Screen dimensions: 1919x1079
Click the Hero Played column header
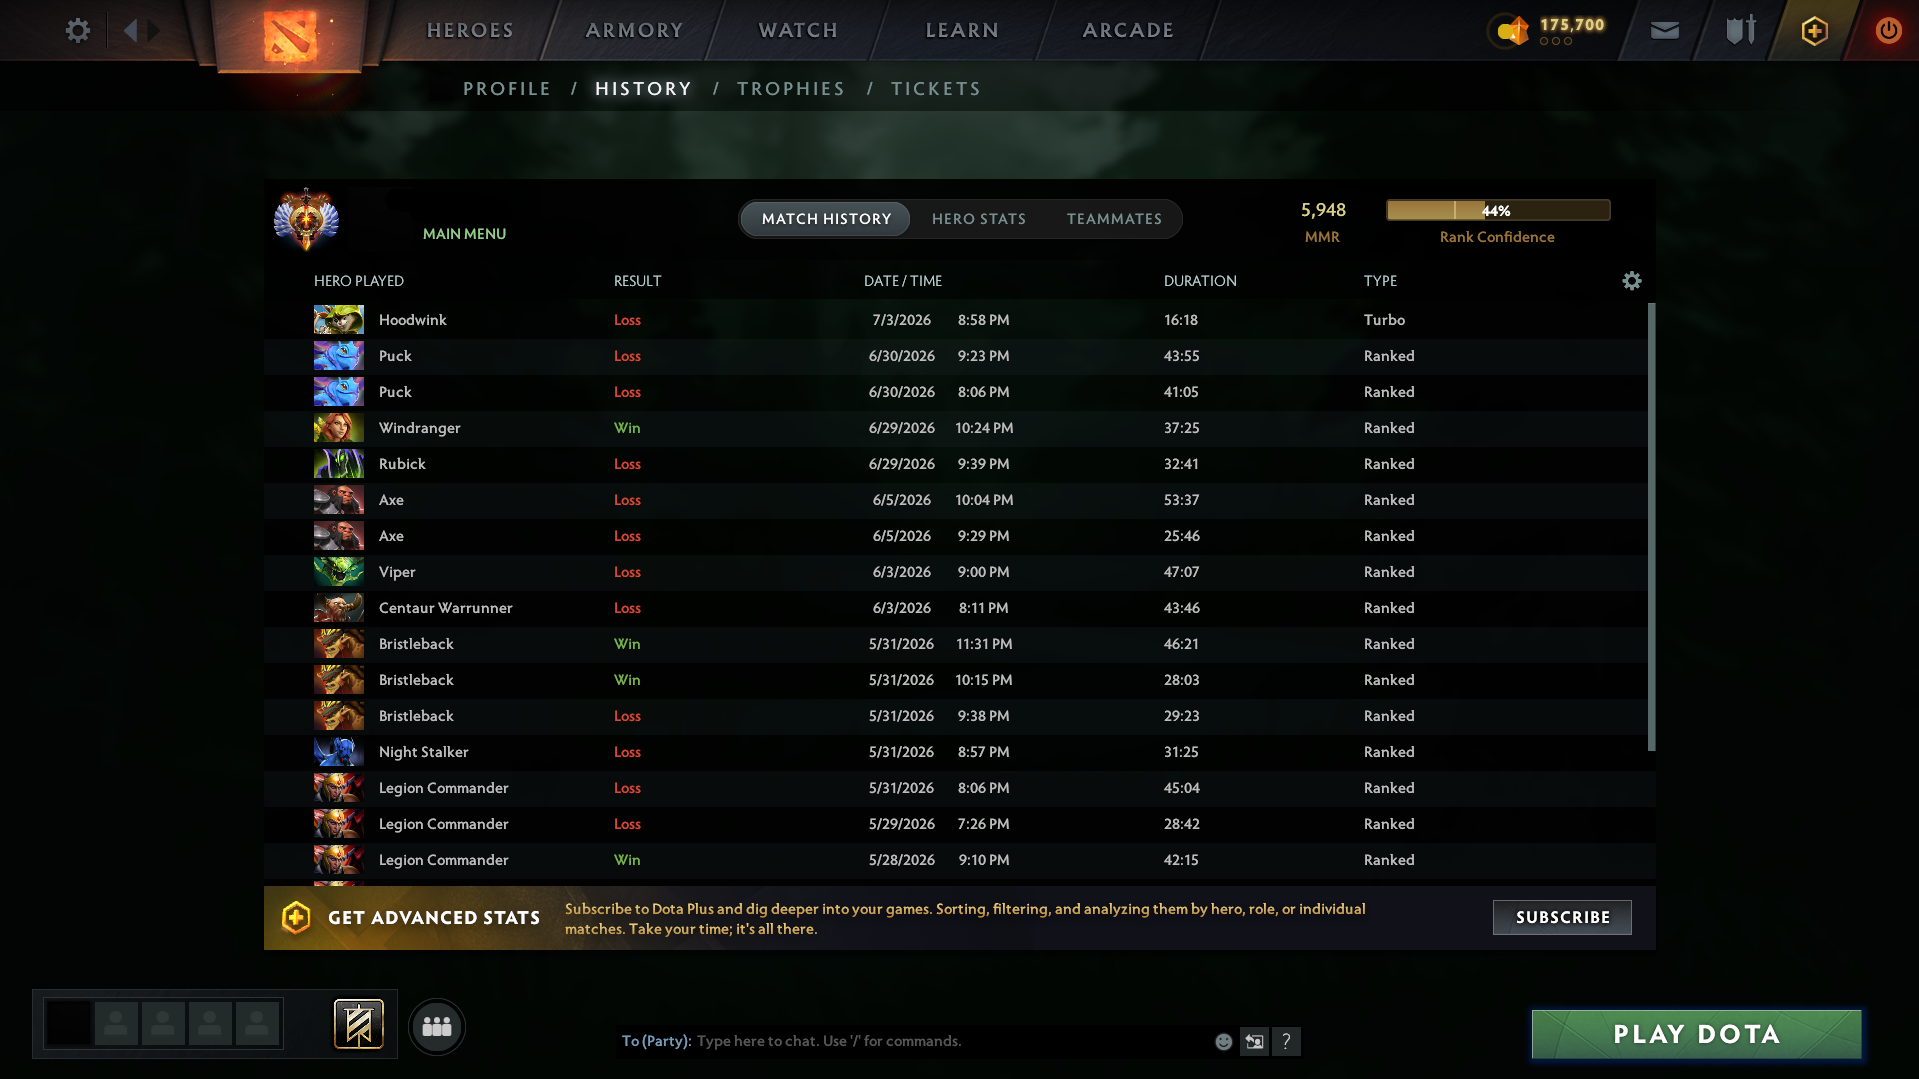(x=359, y=281)
